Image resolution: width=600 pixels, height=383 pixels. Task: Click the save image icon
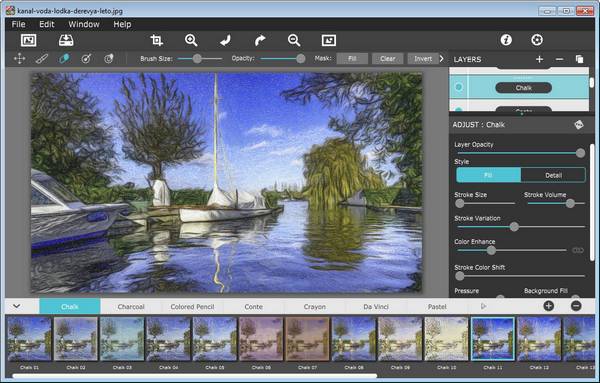pyautogui.click(x=66, y=40)
